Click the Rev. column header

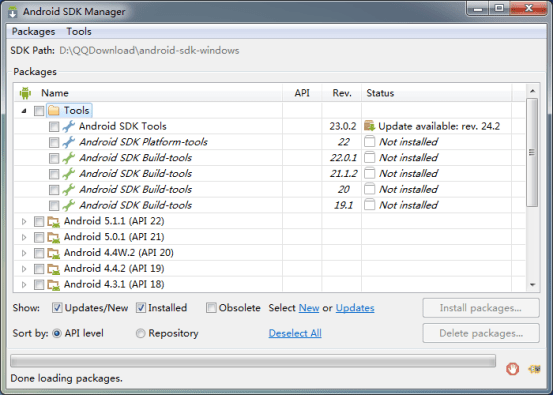click(x=342, y=93)
